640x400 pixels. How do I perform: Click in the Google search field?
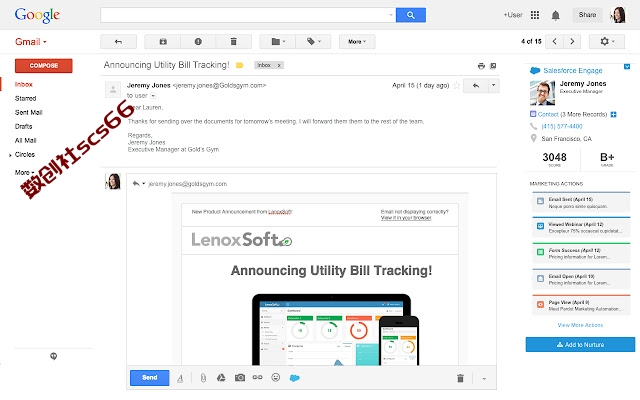248,15
